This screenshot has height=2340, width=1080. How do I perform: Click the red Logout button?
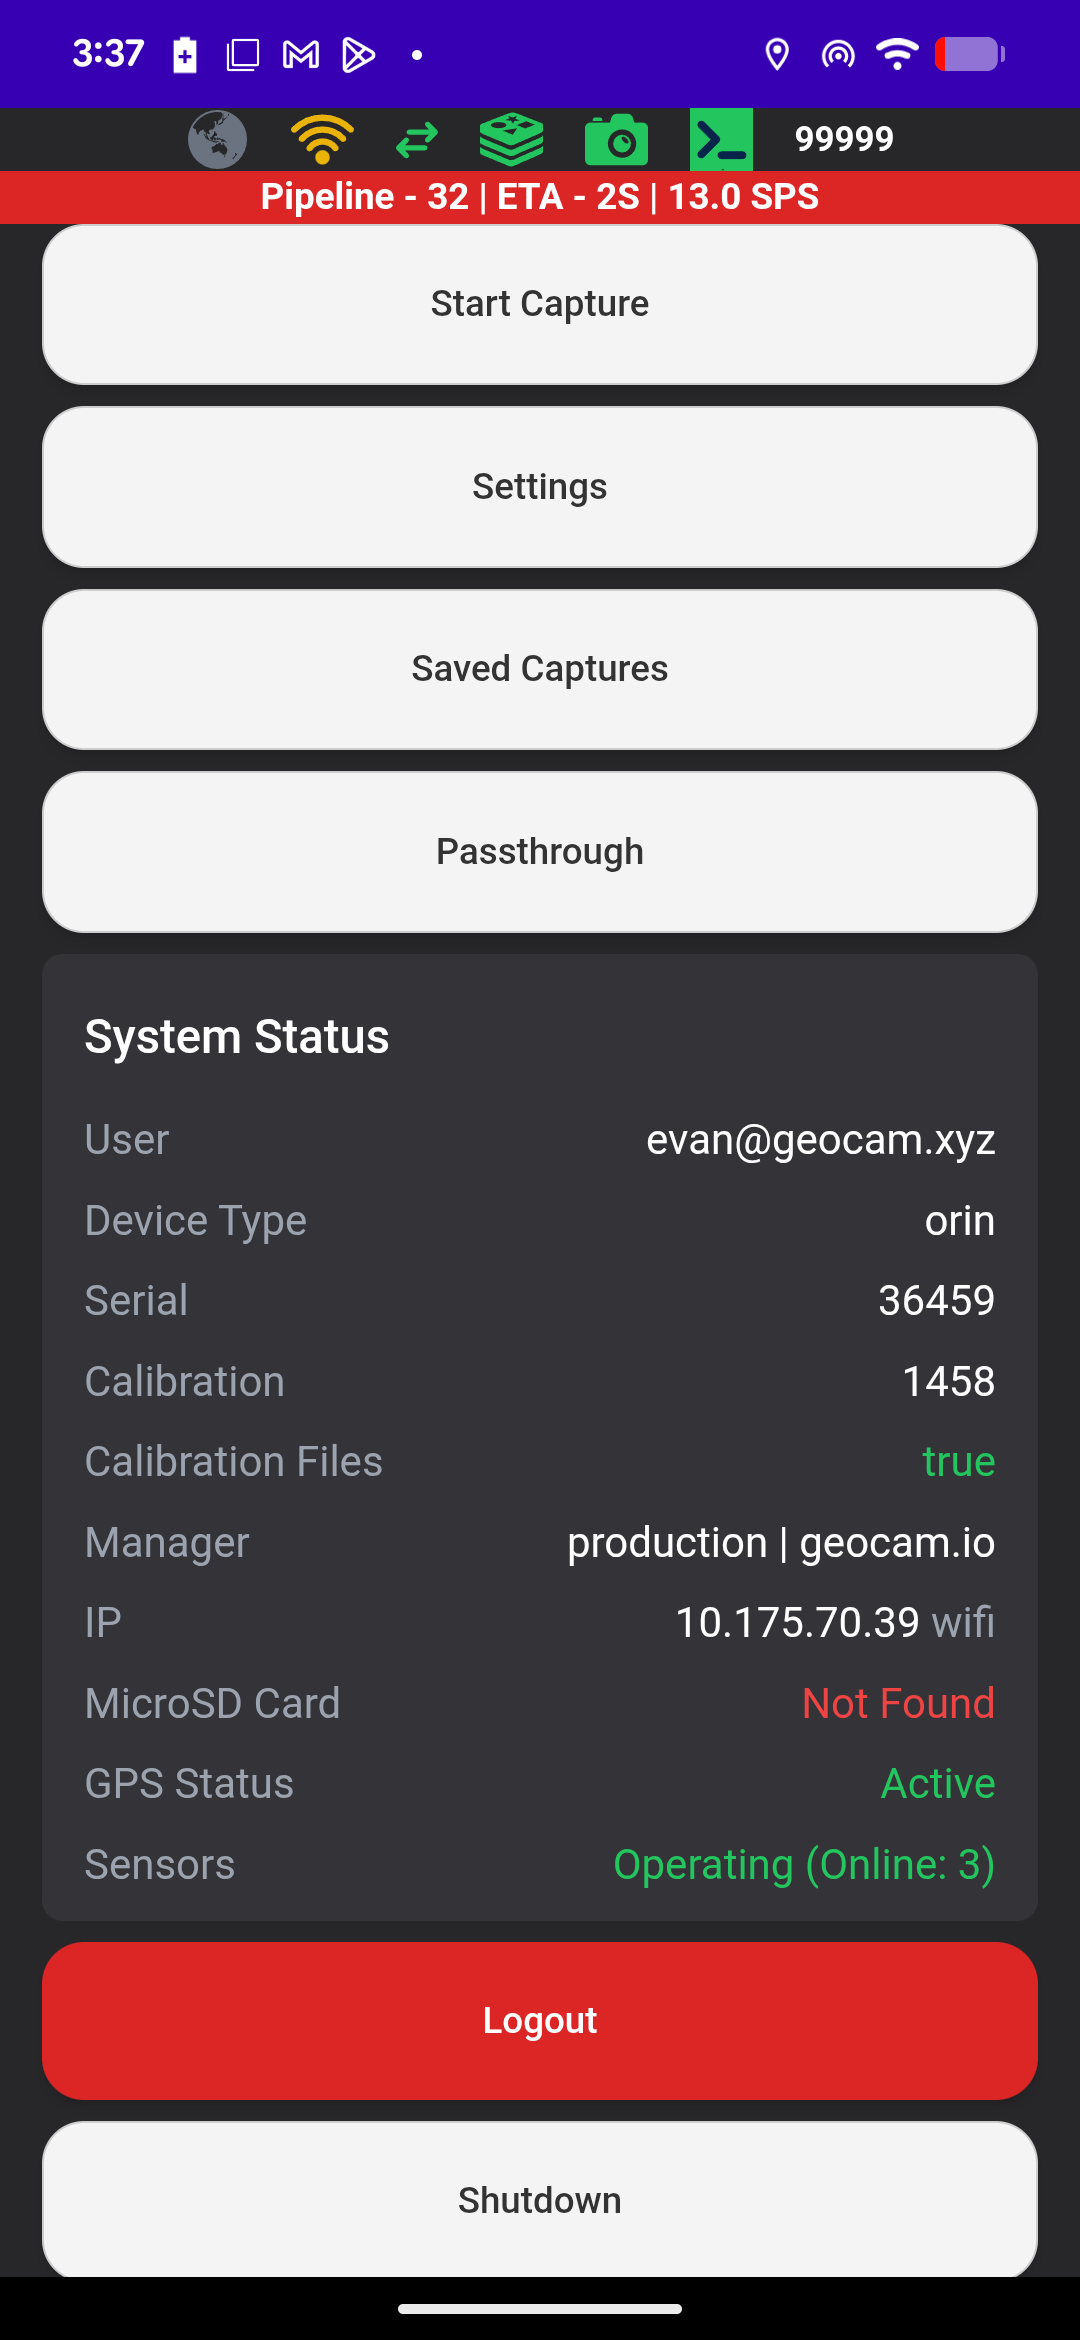(x=540, y=2021)
